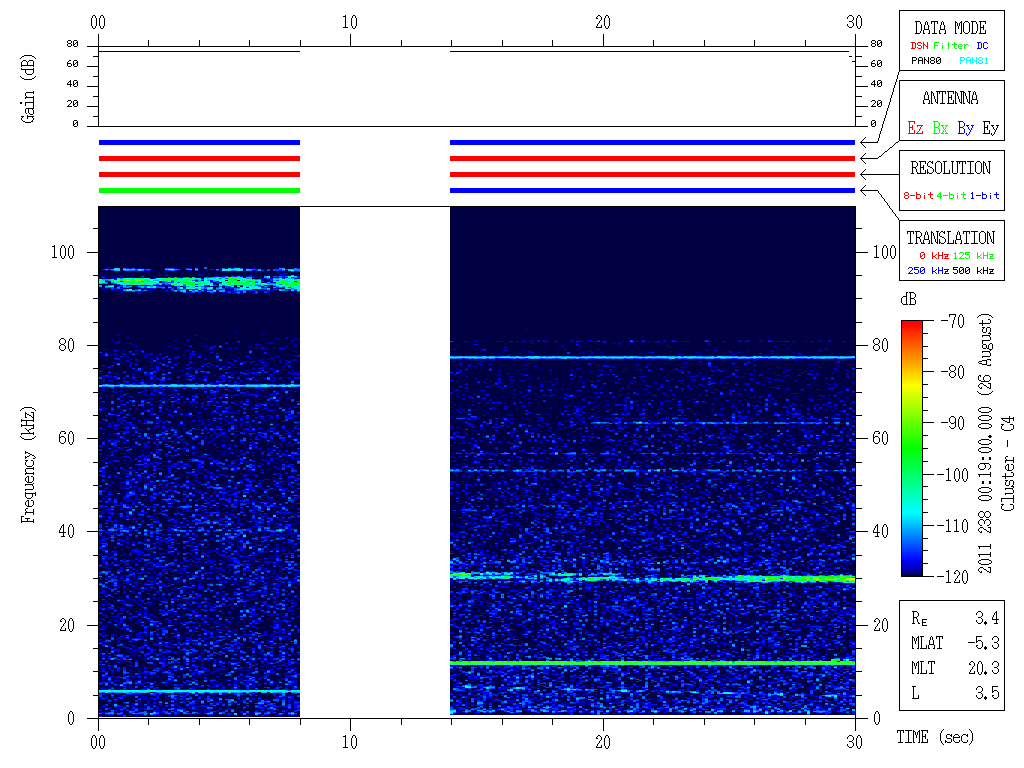Click the blue 250 kHz translation label
The width and height of the screenshot is (1024, 768).
click(925, 271)
